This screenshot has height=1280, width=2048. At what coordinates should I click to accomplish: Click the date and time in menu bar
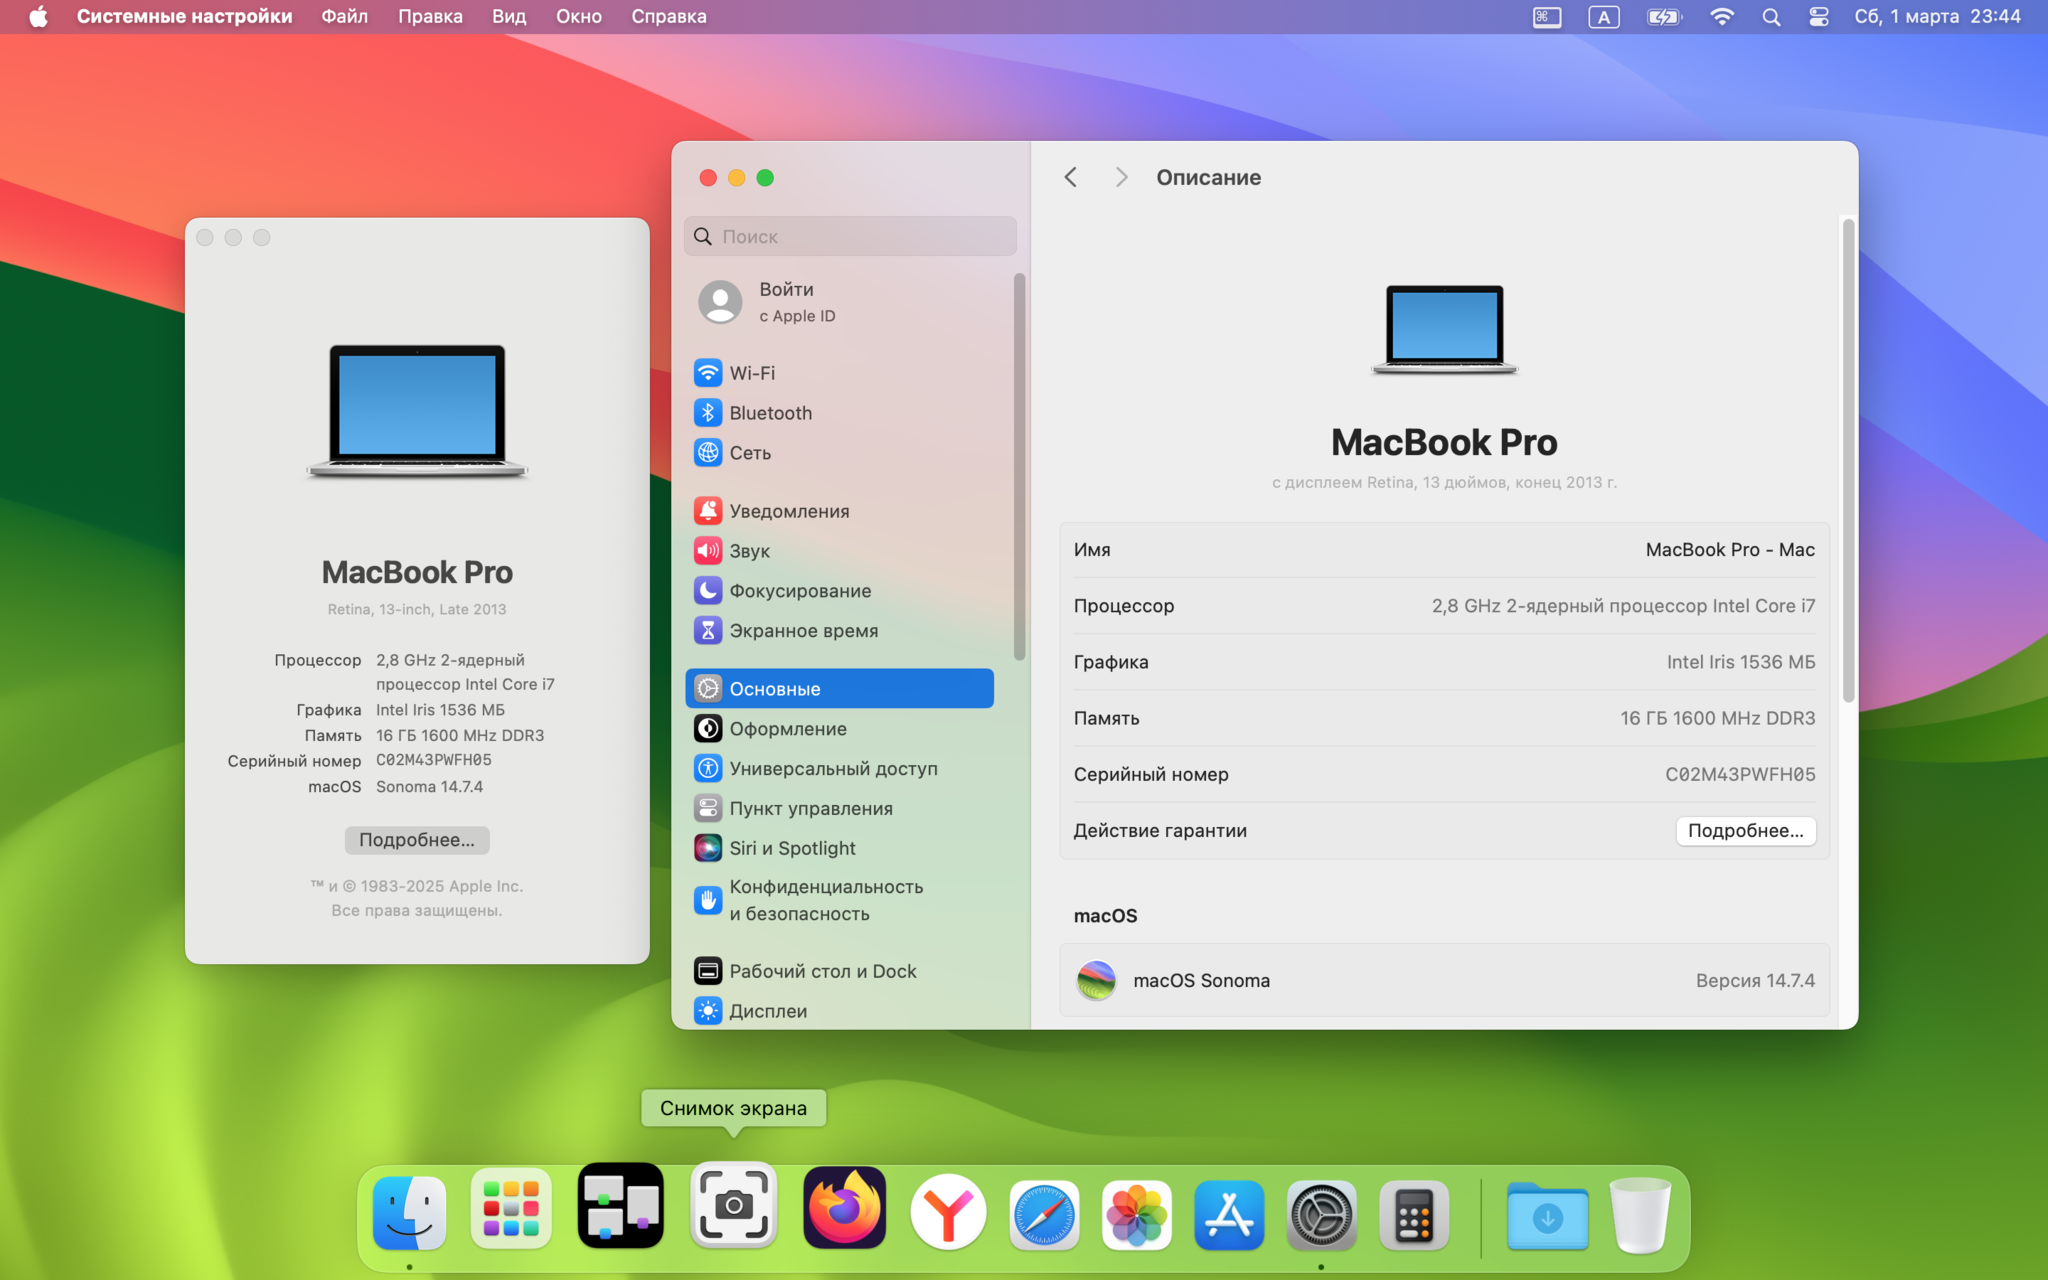tap(1937, 16)
